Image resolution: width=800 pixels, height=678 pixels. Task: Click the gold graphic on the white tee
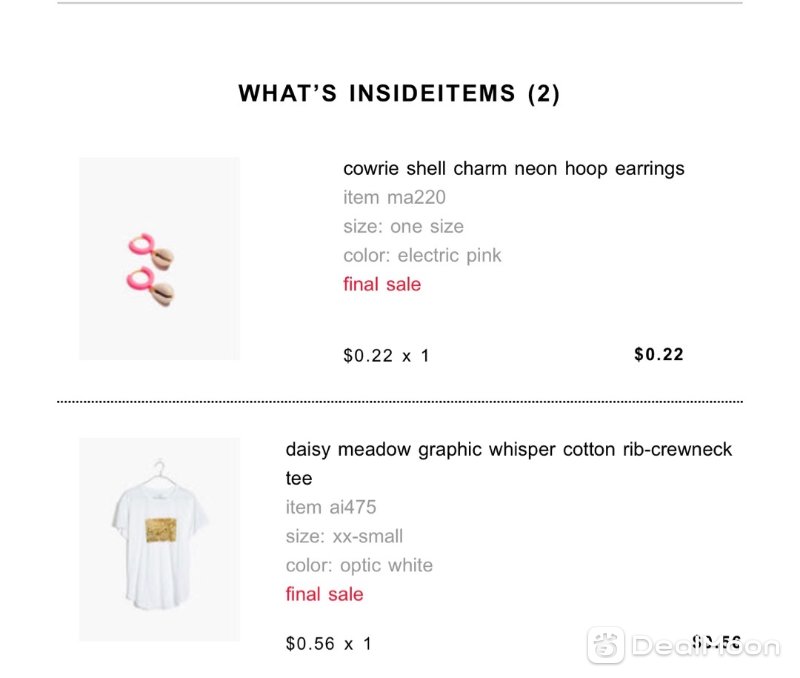pyautogui.click(x=161, y=530)
